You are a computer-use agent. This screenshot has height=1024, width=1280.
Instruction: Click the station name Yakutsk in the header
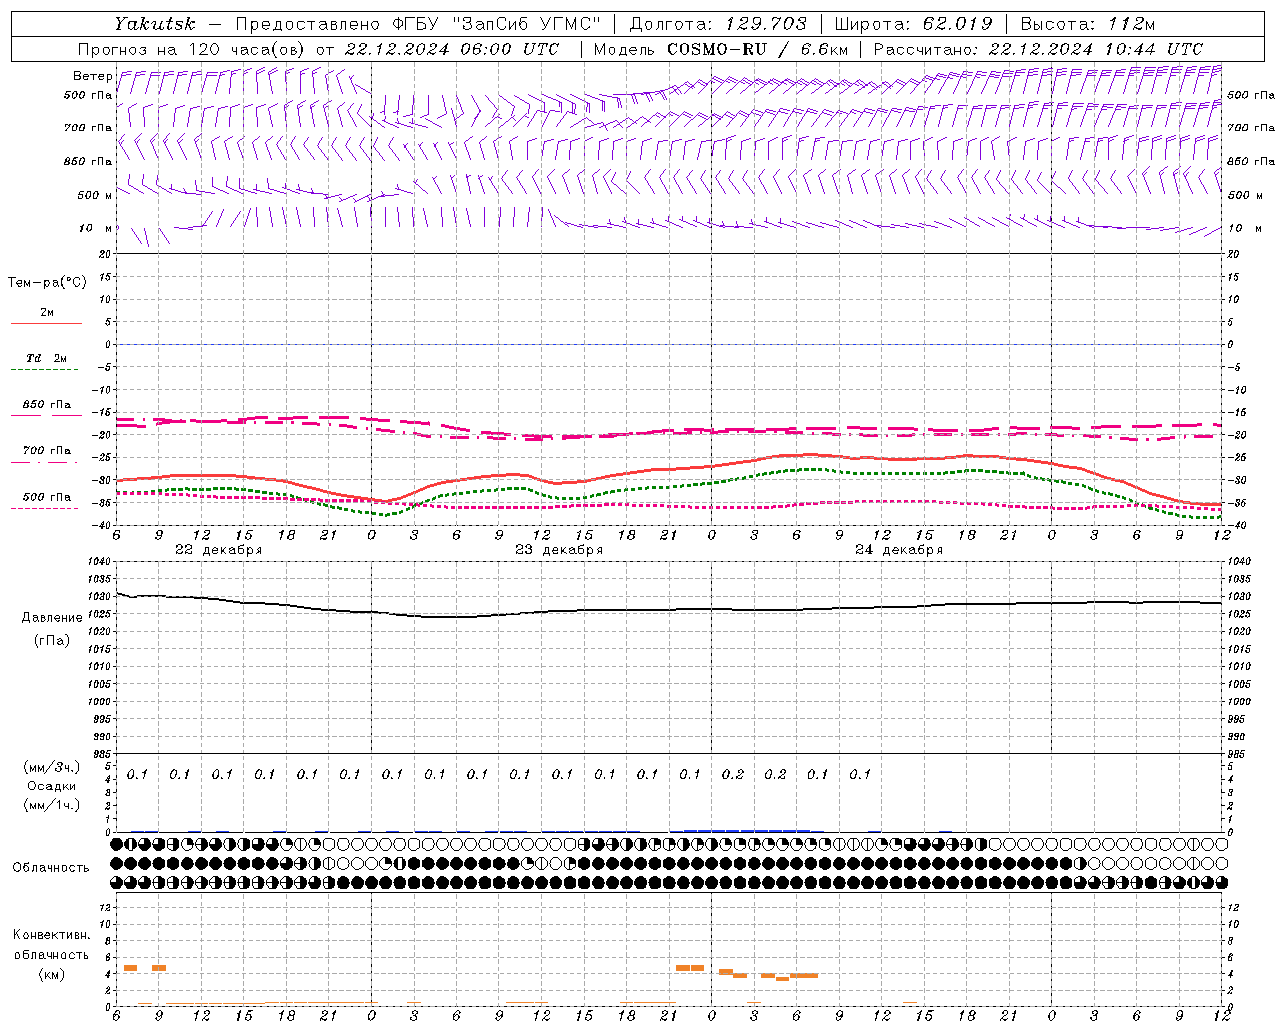(x=153, y=24)
